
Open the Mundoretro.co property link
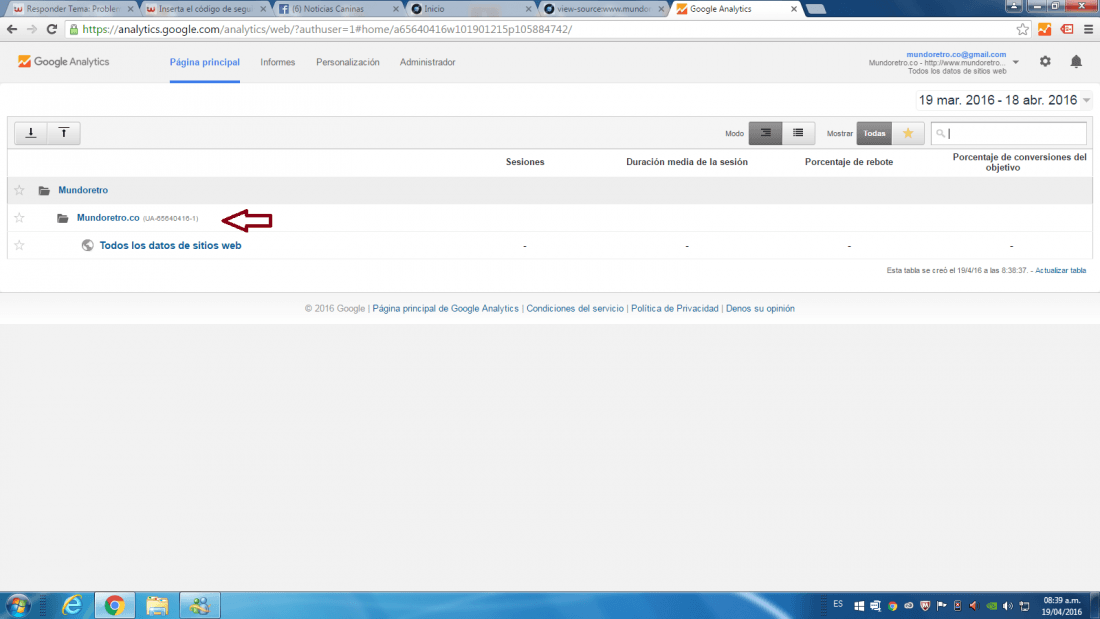[x=108, y=218]
